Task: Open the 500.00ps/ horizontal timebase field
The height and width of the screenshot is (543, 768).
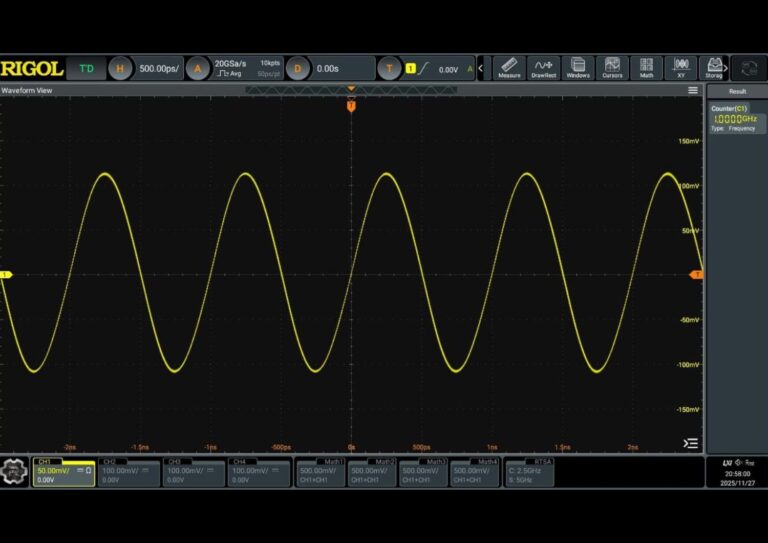Action: (159, 69)
